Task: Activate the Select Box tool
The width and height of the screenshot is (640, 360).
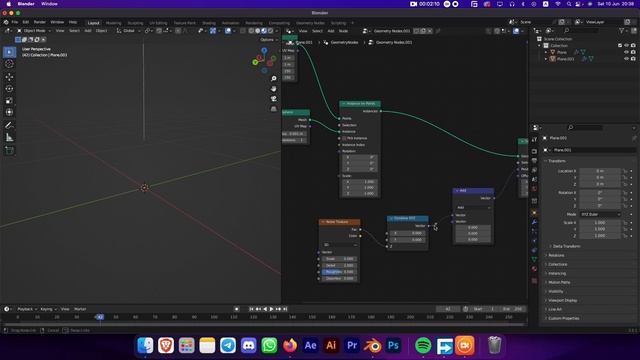Action: [9, 52]
